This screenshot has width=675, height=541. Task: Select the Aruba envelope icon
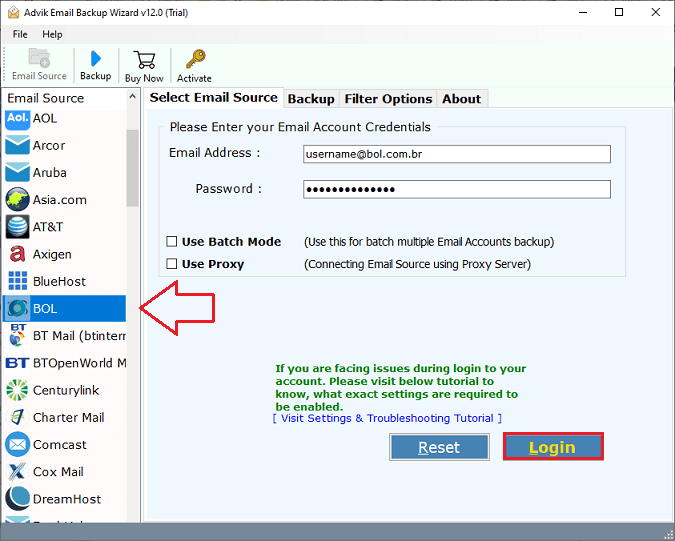tap(17, 173)
